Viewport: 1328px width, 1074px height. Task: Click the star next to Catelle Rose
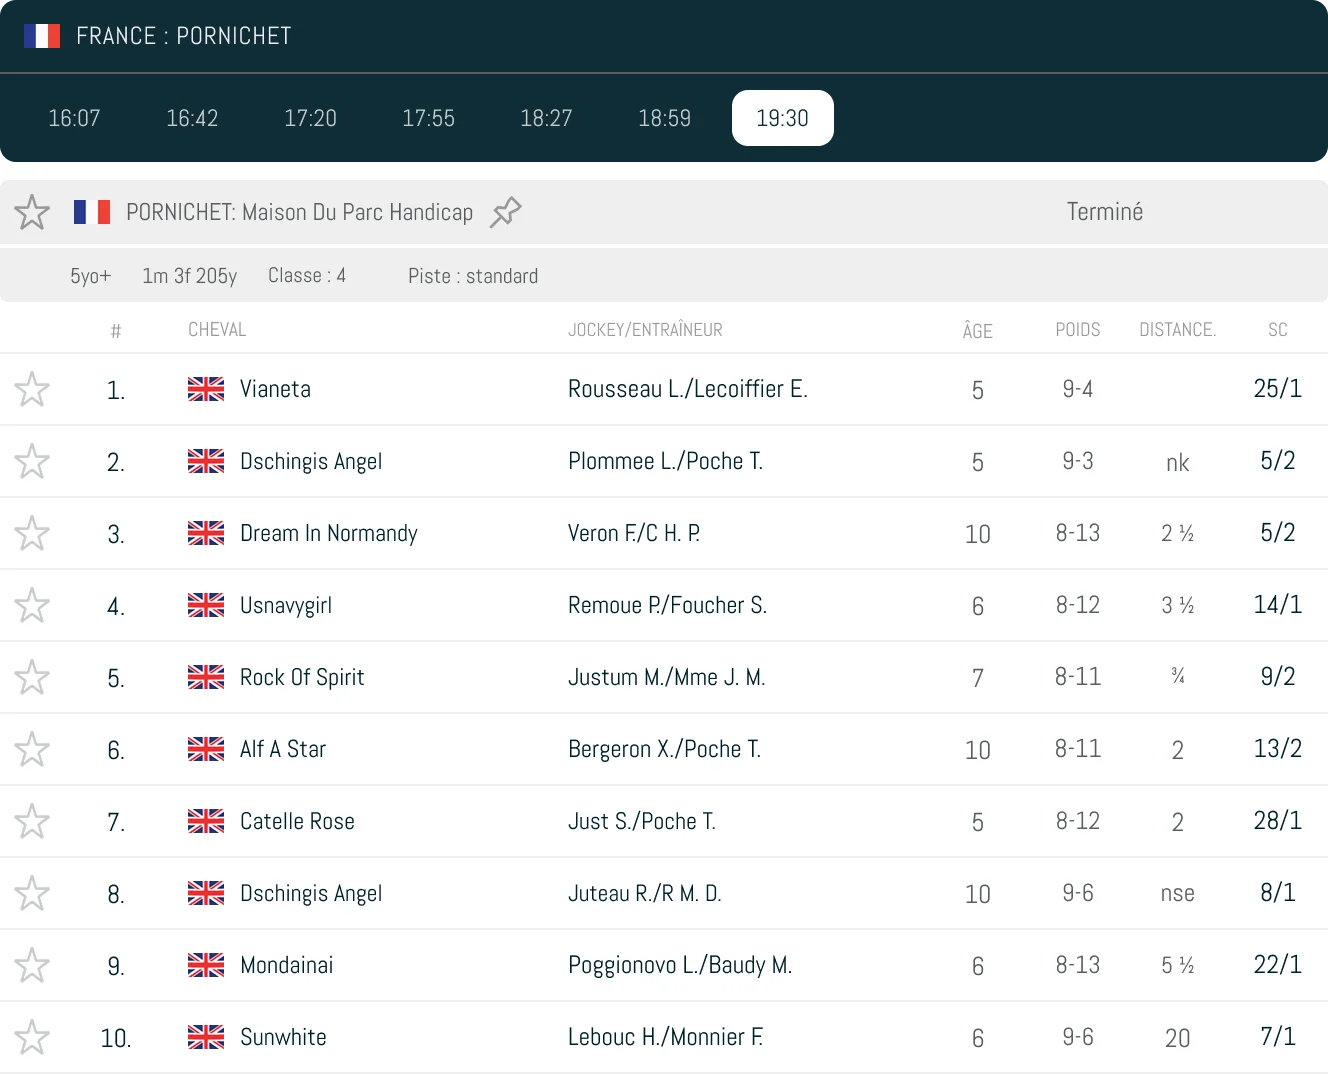32,821
